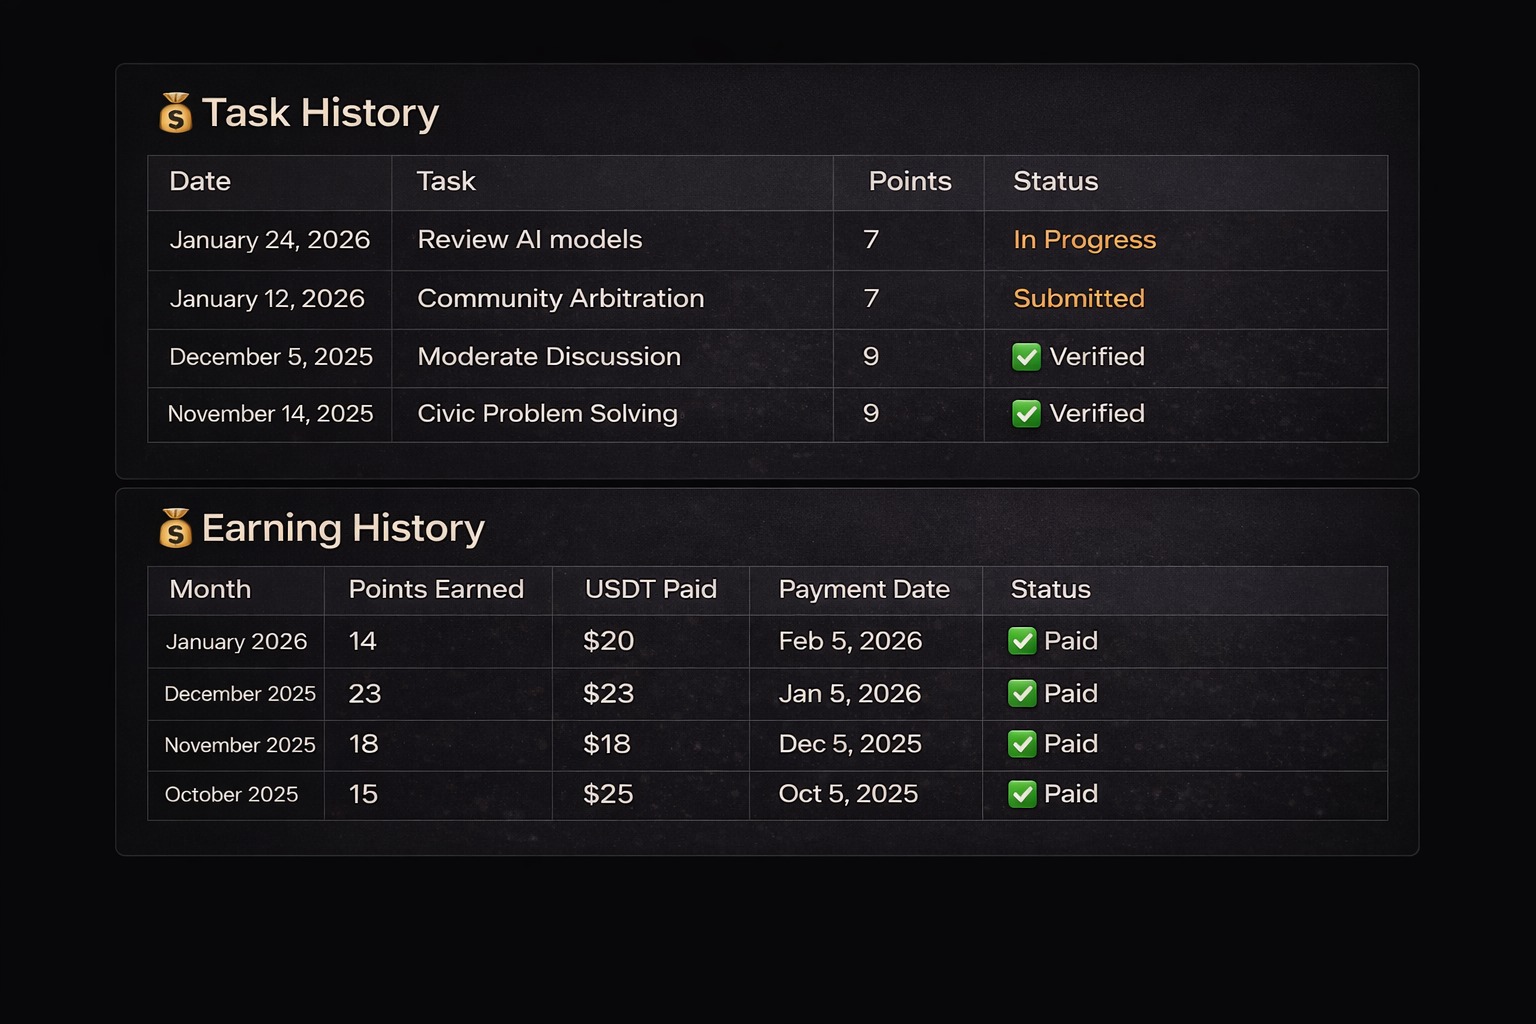This screenshot has width=1536, height=1024.
Task: Click the Paid checkmark for January 2026
Action: 1021,641
